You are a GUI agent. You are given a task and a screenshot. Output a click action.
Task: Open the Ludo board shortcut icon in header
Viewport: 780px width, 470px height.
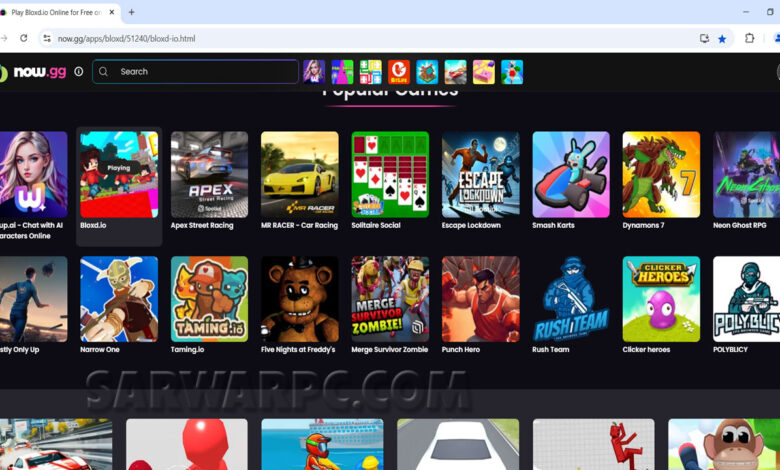click(x=371, y=72)
